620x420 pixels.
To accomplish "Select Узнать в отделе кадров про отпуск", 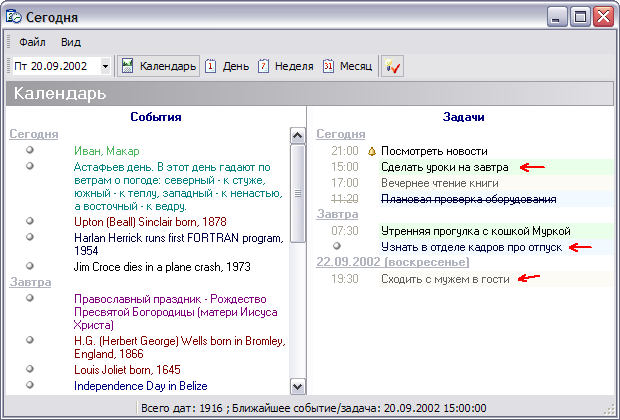I will 471,247.
